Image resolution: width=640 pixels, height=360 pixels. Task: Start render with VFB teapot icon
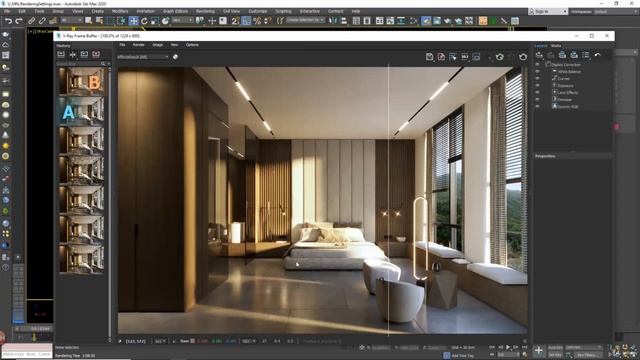[523, 57]
